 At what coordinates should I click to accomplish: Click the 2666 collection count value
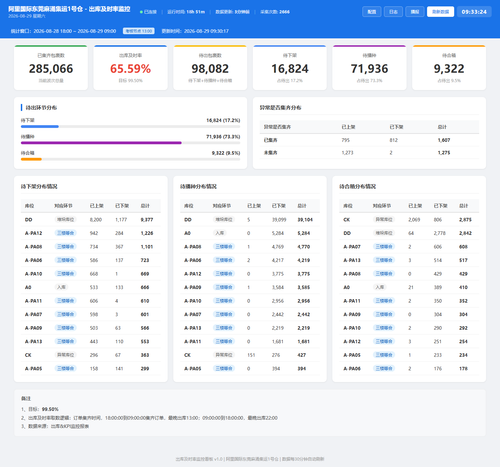(x=284, y=12)
